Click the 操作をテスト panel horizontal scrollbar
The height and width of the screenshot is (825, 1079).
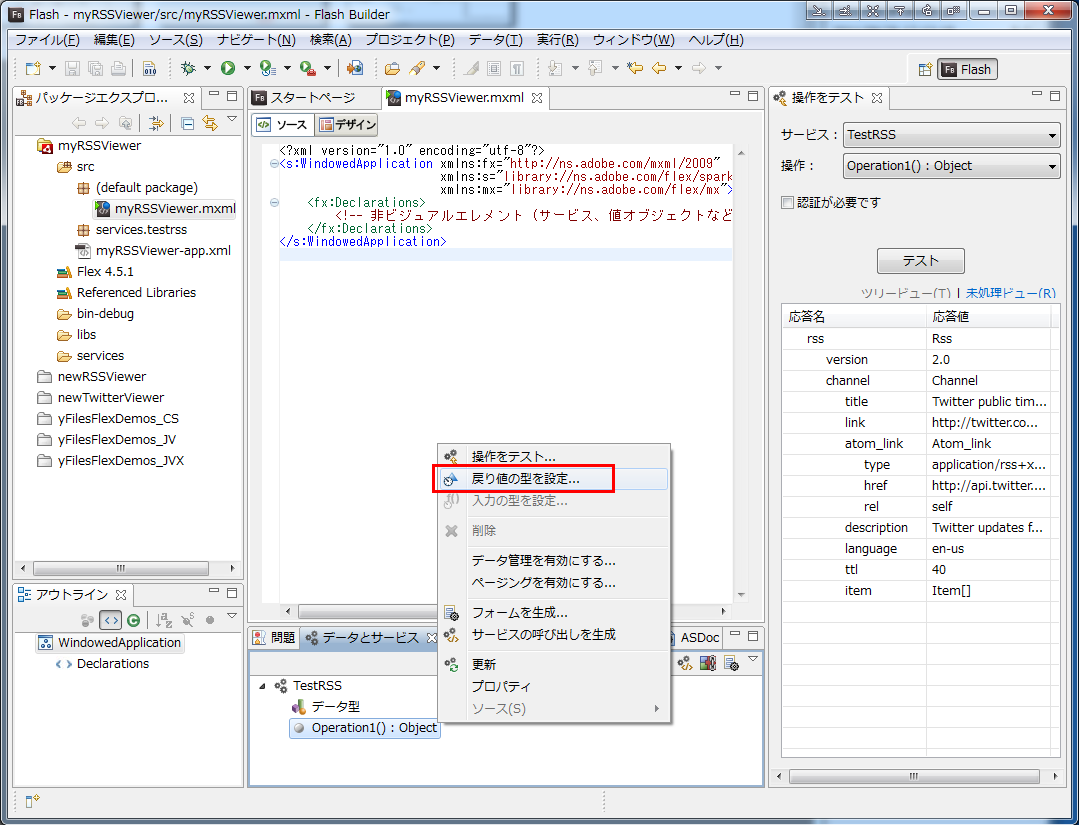914,776
